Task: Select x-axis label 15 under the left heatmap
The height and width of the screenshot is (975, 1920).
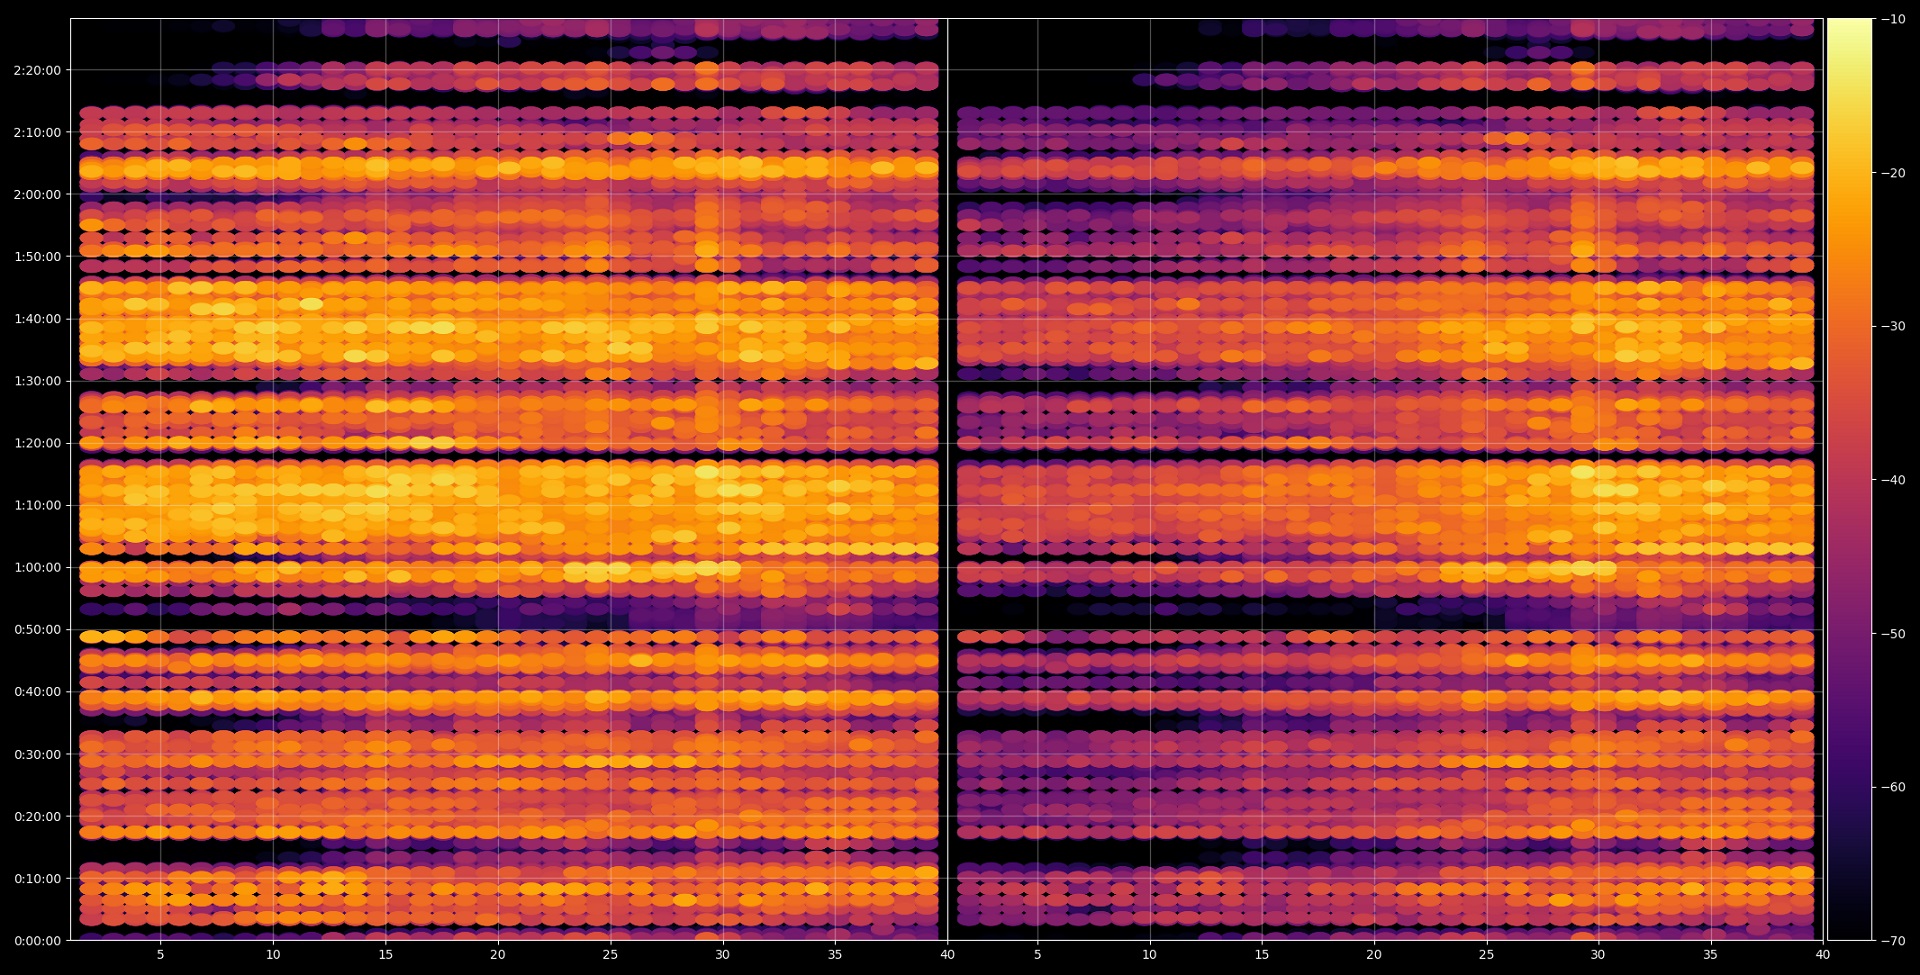Action: pos(385,955)
